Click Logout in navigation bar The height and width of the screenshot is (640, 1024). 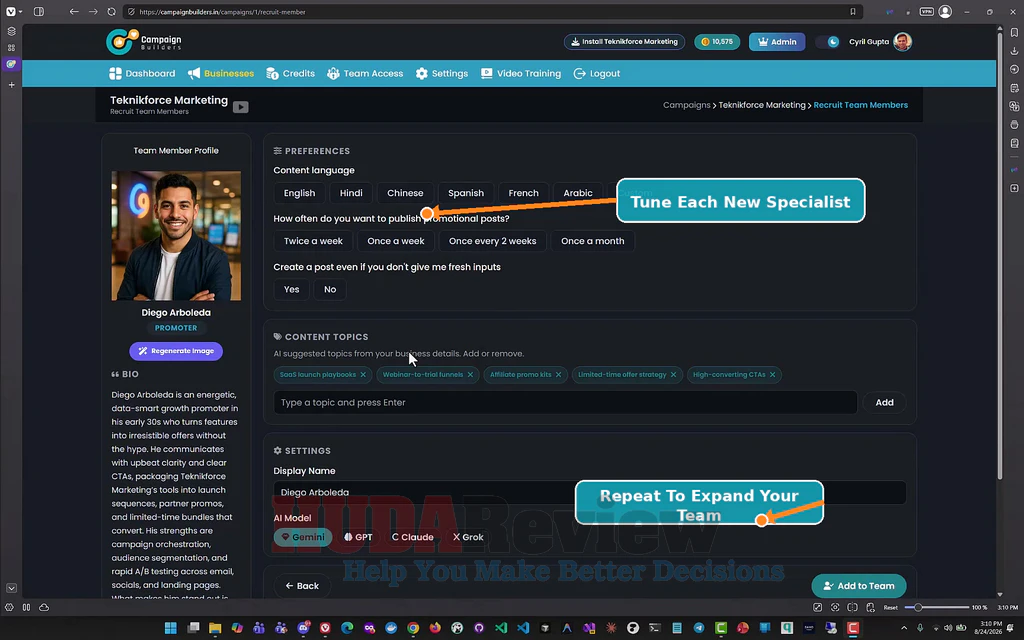(x=597, y=74)
